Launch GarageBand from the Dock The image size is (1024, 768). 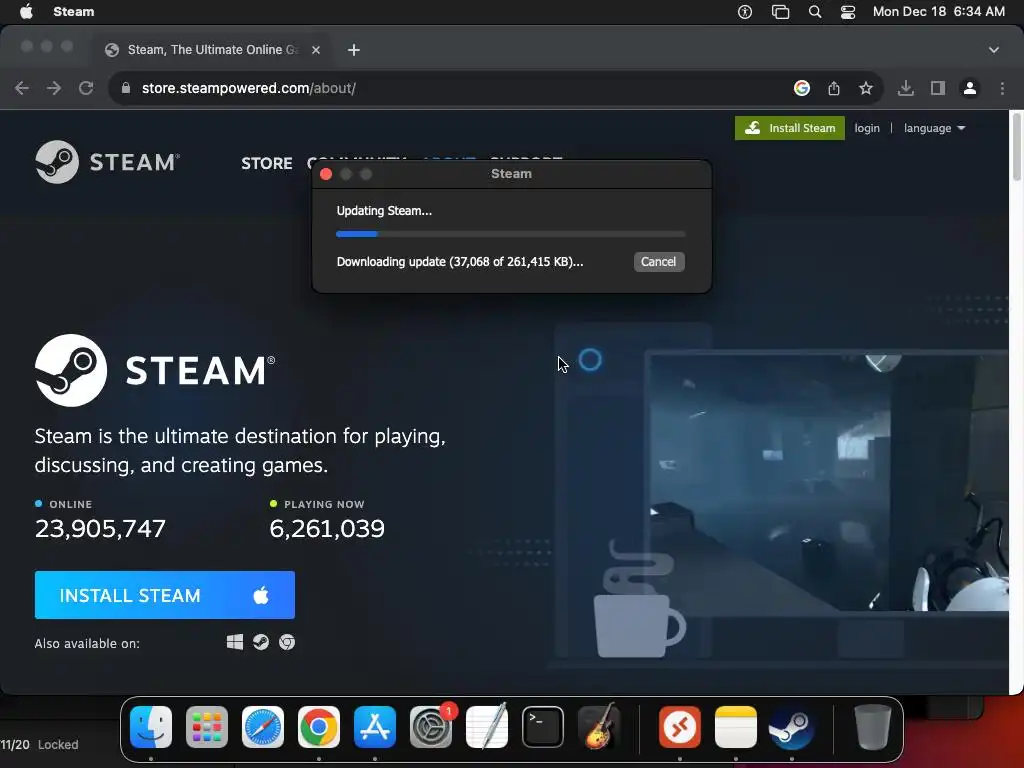coord(599,726)
